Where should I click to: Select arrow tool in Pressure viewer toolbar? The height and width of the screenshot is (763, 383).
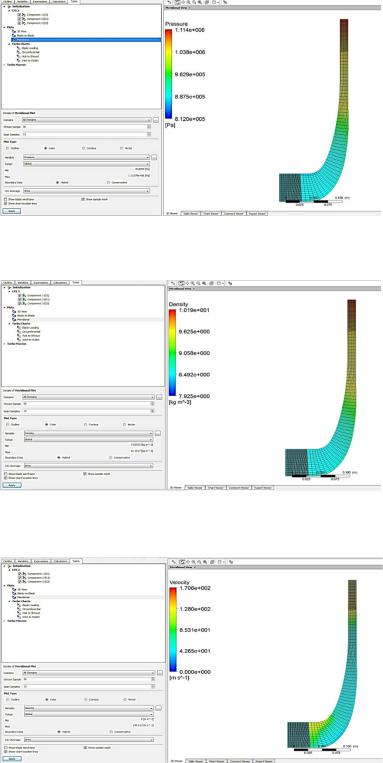[x=170, y=2]
